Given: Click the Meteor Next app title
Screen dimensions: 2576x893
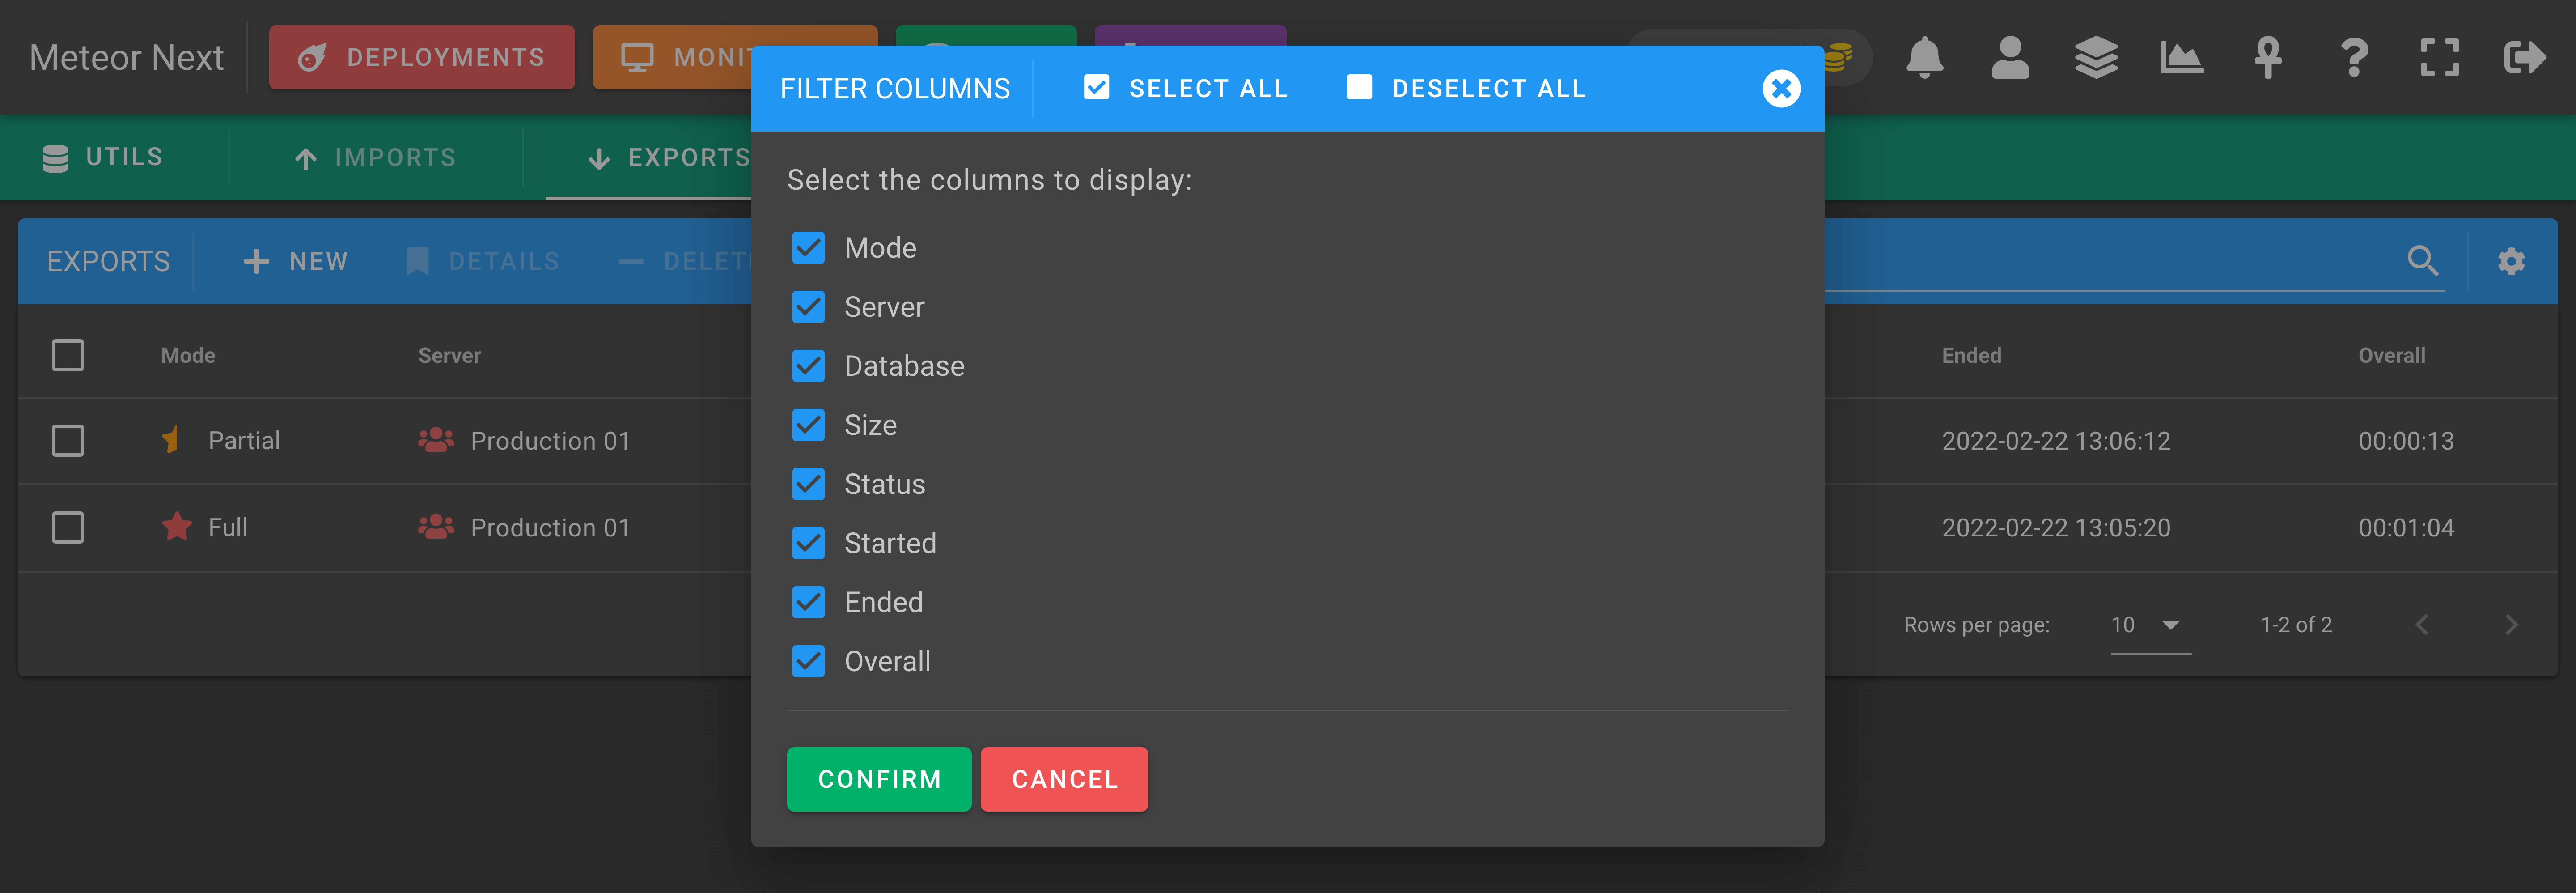Looking at the screenshot, I should tap(126, 58).
